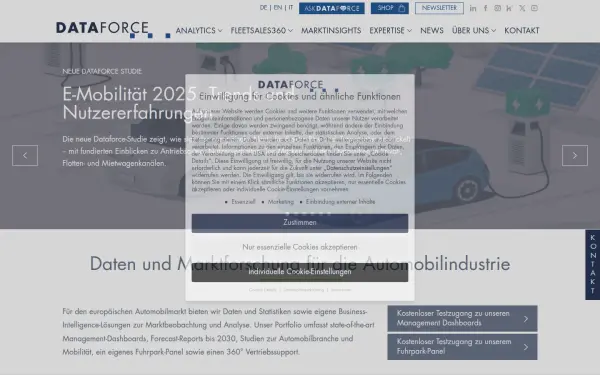Expand the Fleetsales360 menu chevron

(290, 31)
